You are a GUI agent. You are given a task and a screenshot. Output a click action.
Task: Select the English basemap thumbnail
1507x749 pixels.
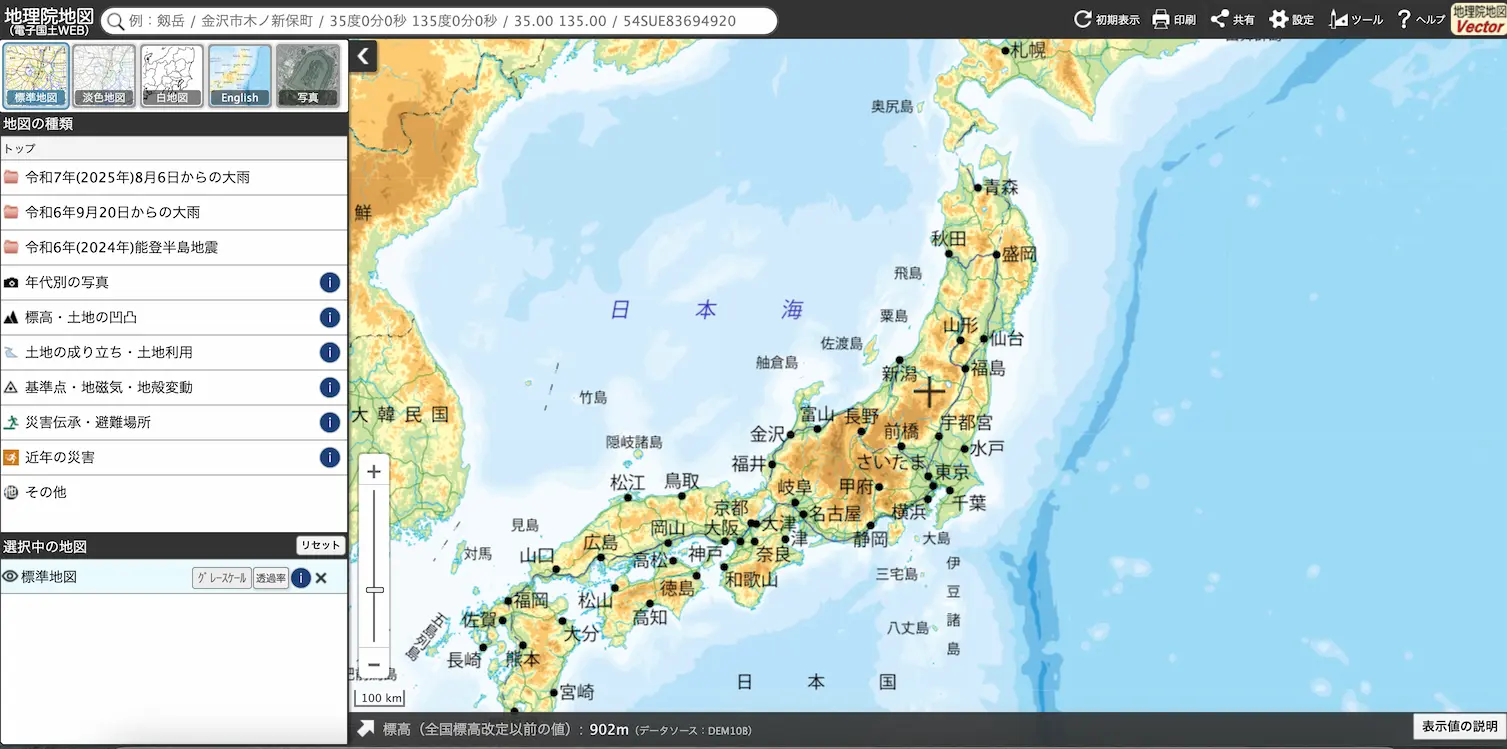point(240,75)
